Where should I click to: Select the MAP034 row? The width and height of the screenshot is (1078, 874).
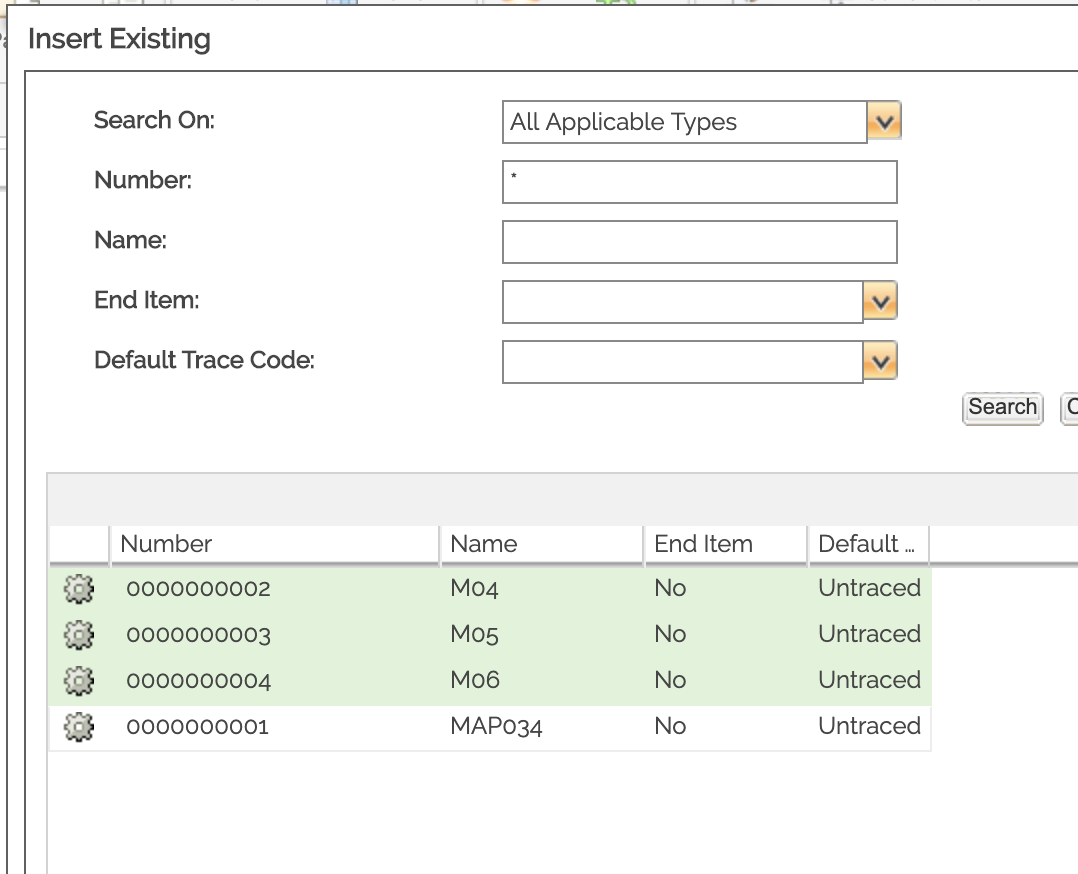pos(496,727)
